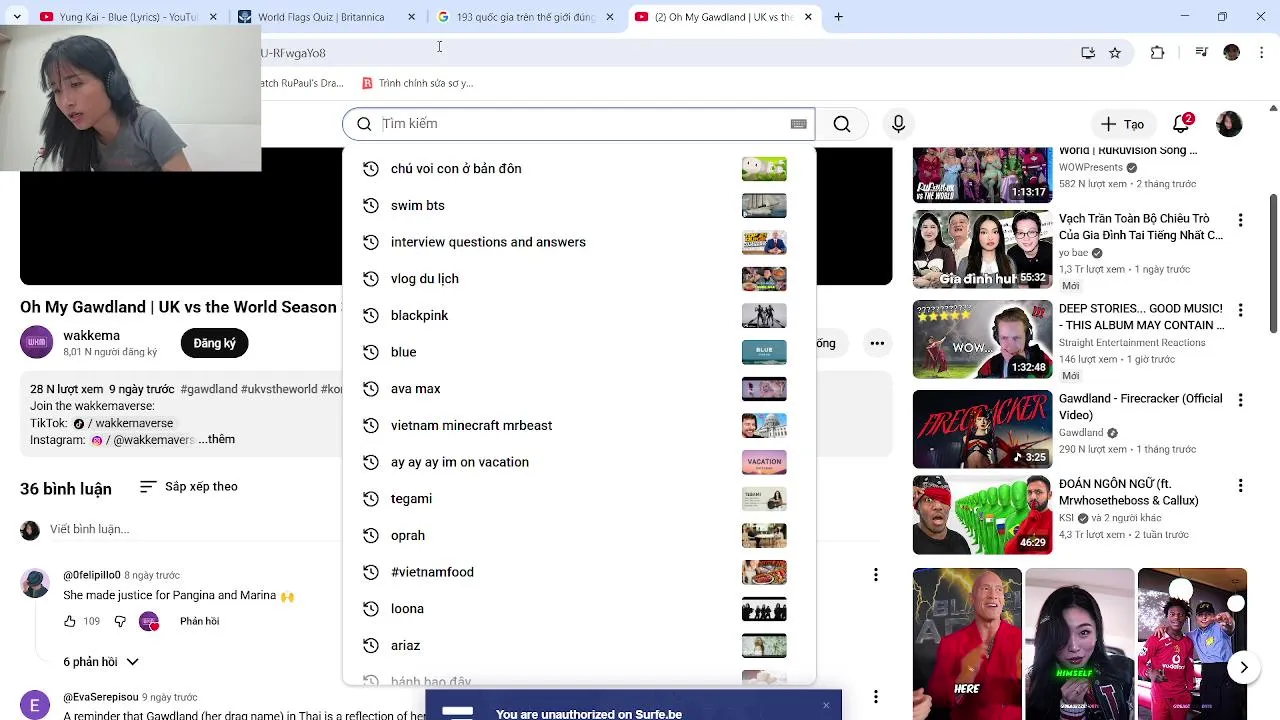Screen dimensions: 1280x720
Task: Pick tegami search suggestion
Action: [x=578, y=499]
